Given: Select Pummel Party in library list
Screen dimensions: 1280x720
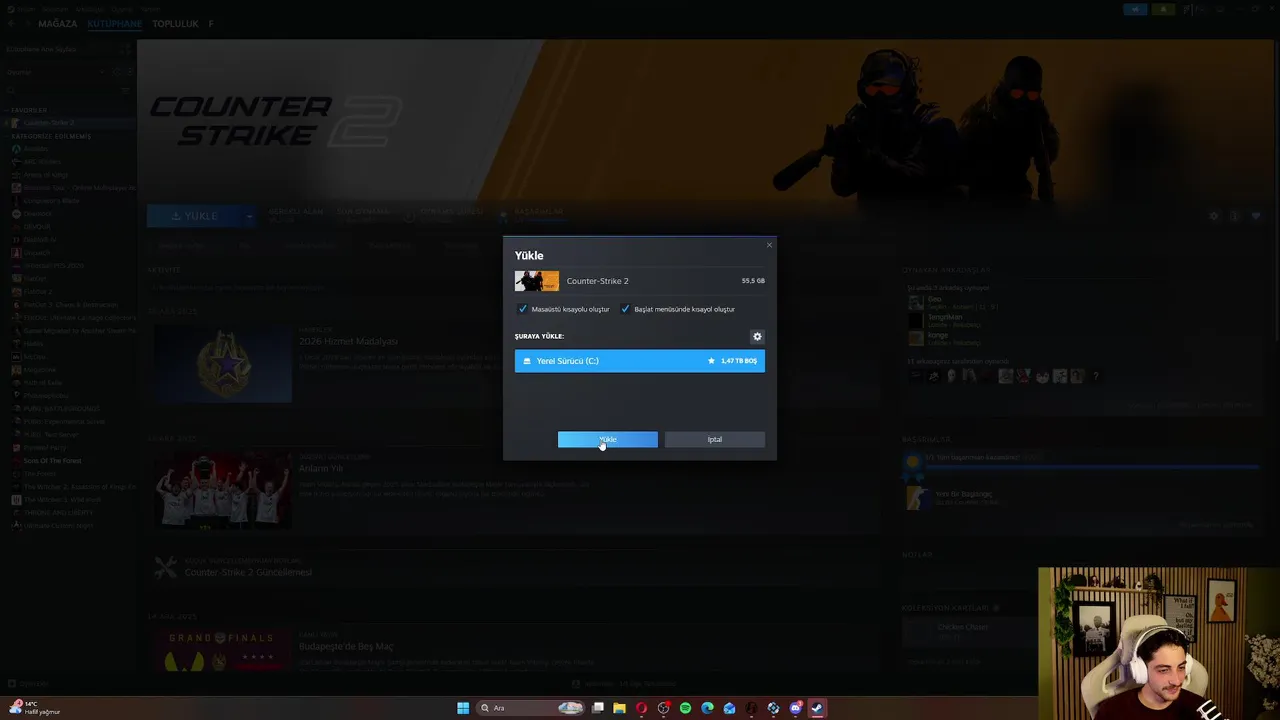Looking at the screenshot, I should click(44, 448).
